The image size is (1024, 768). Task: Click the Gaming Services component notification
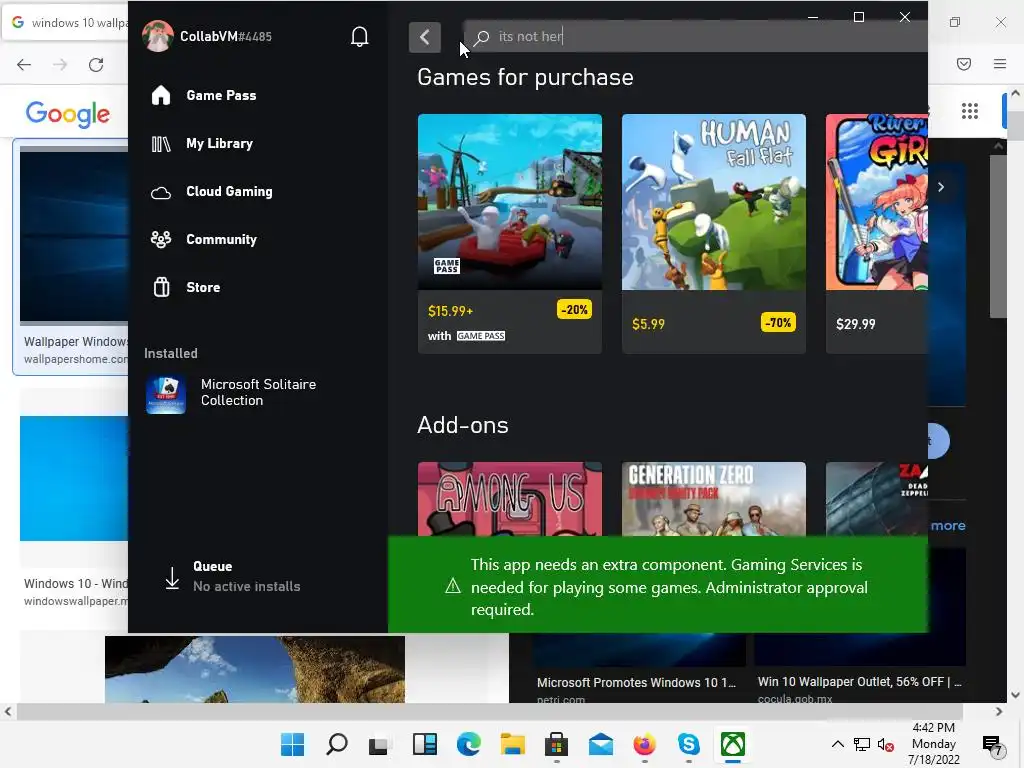(658, 585)
